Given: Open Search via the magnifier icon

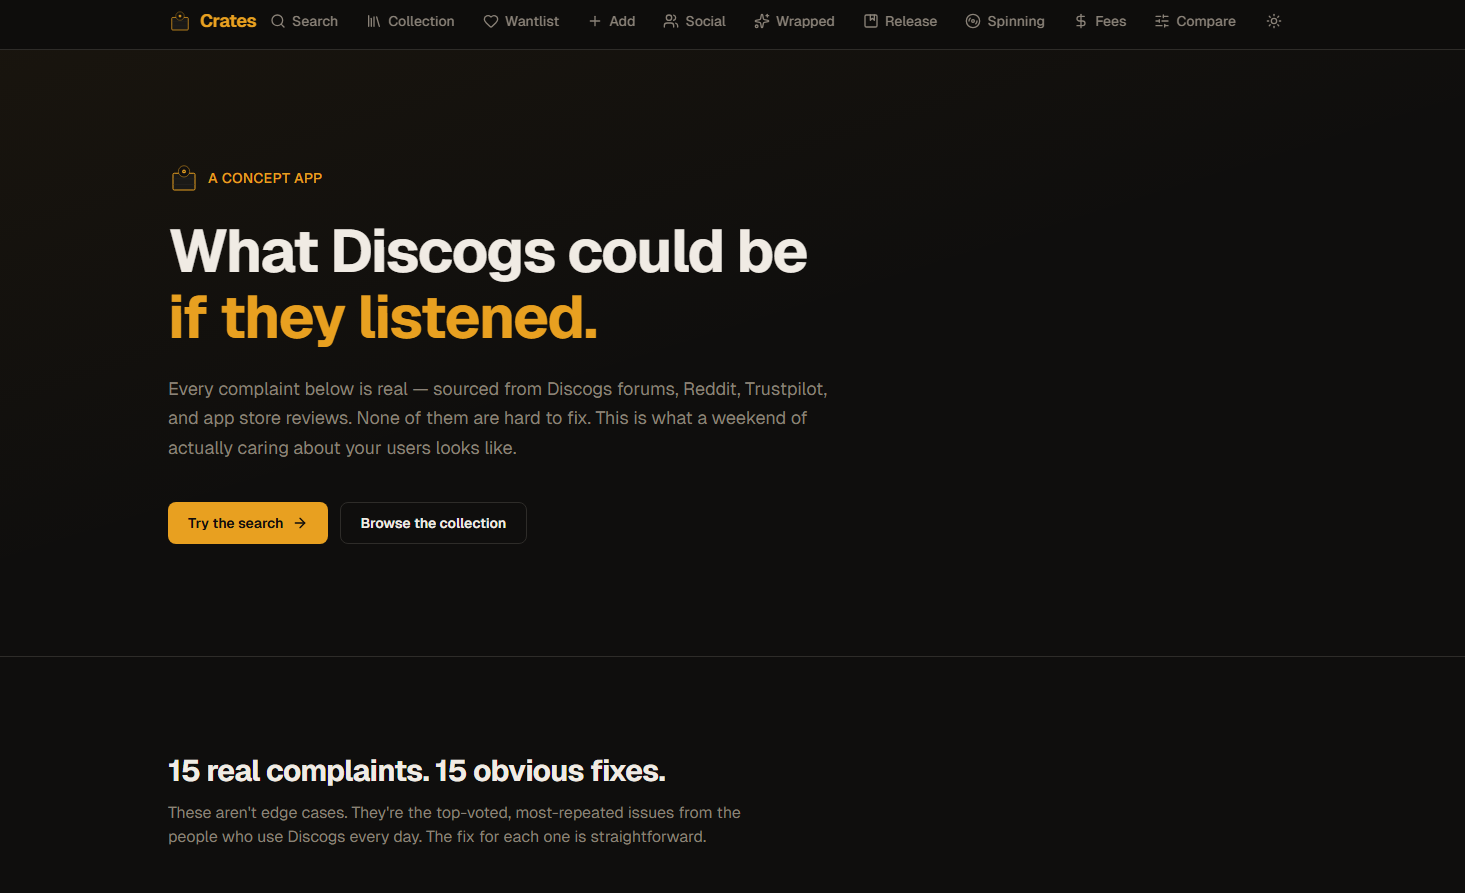Looking at the screenshot, I should tap(278, 21).
